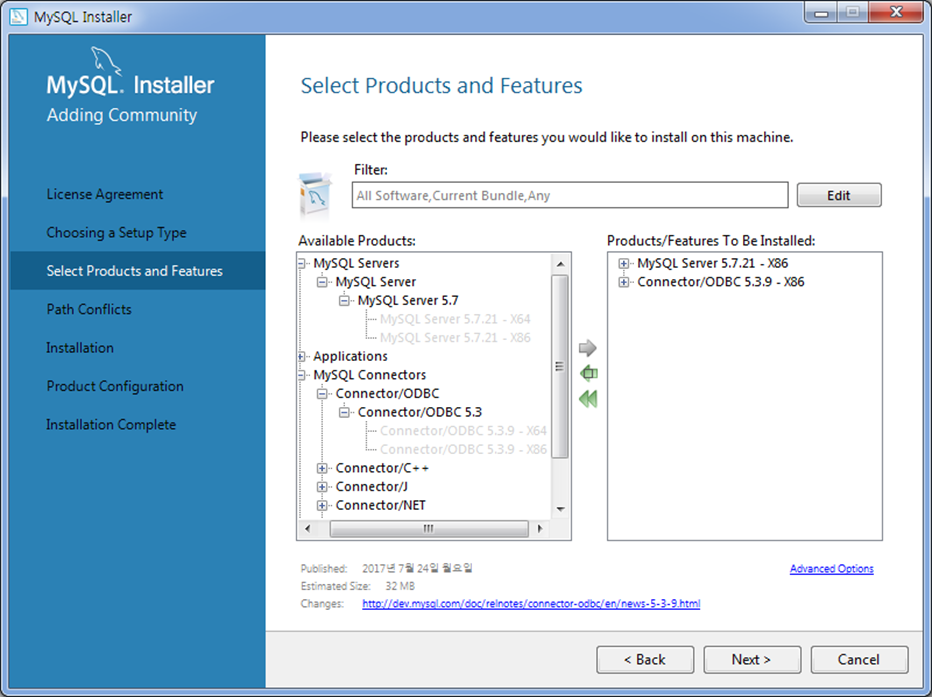932x697 pixels.
Task: Cancel the installer
Action: [x=859, y=660]
